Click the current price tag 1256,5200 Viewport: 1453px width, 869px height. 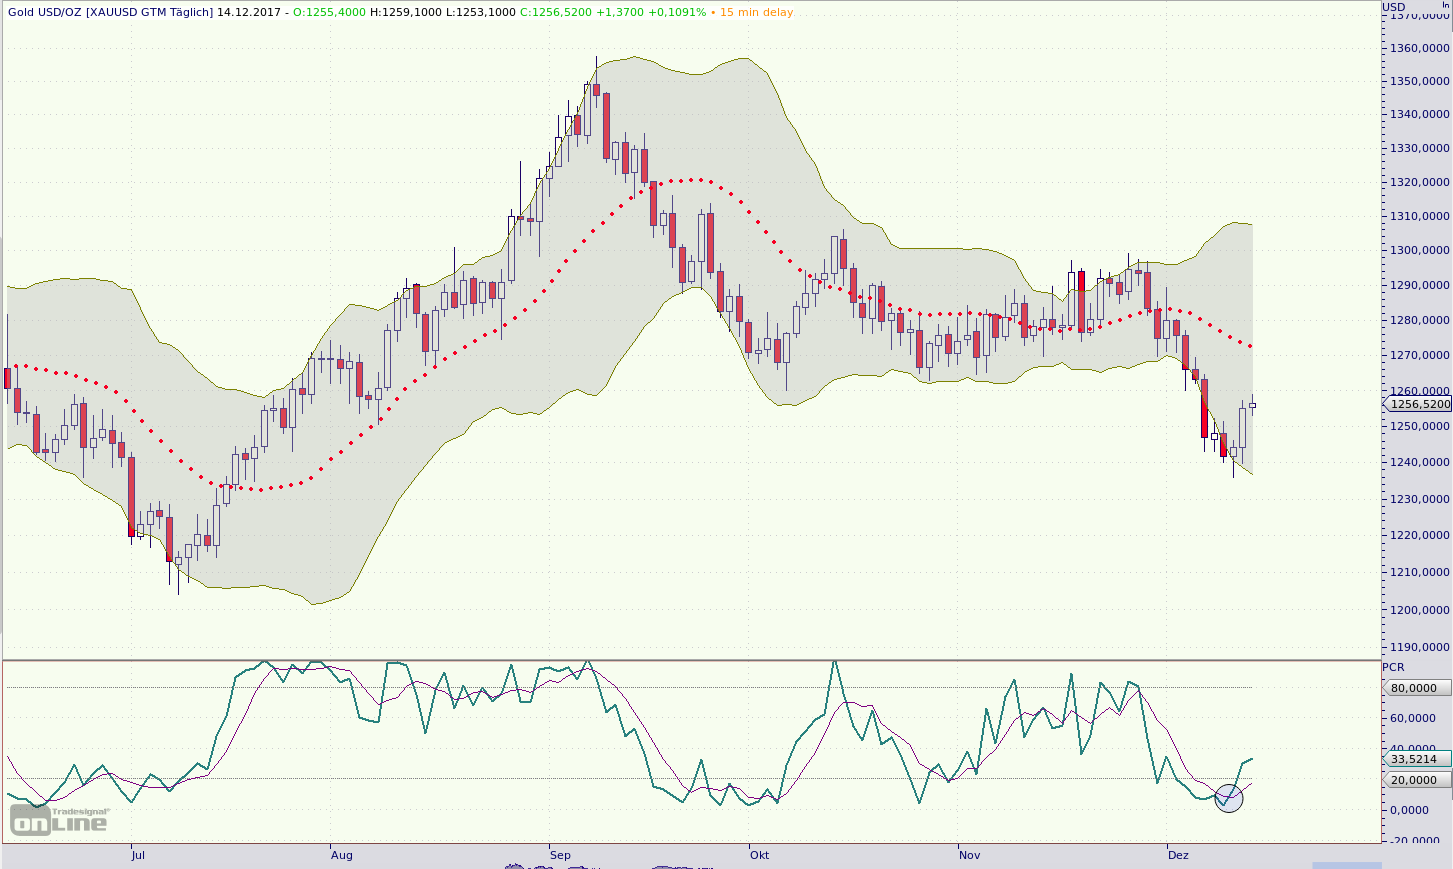(x=1419, y=405)
